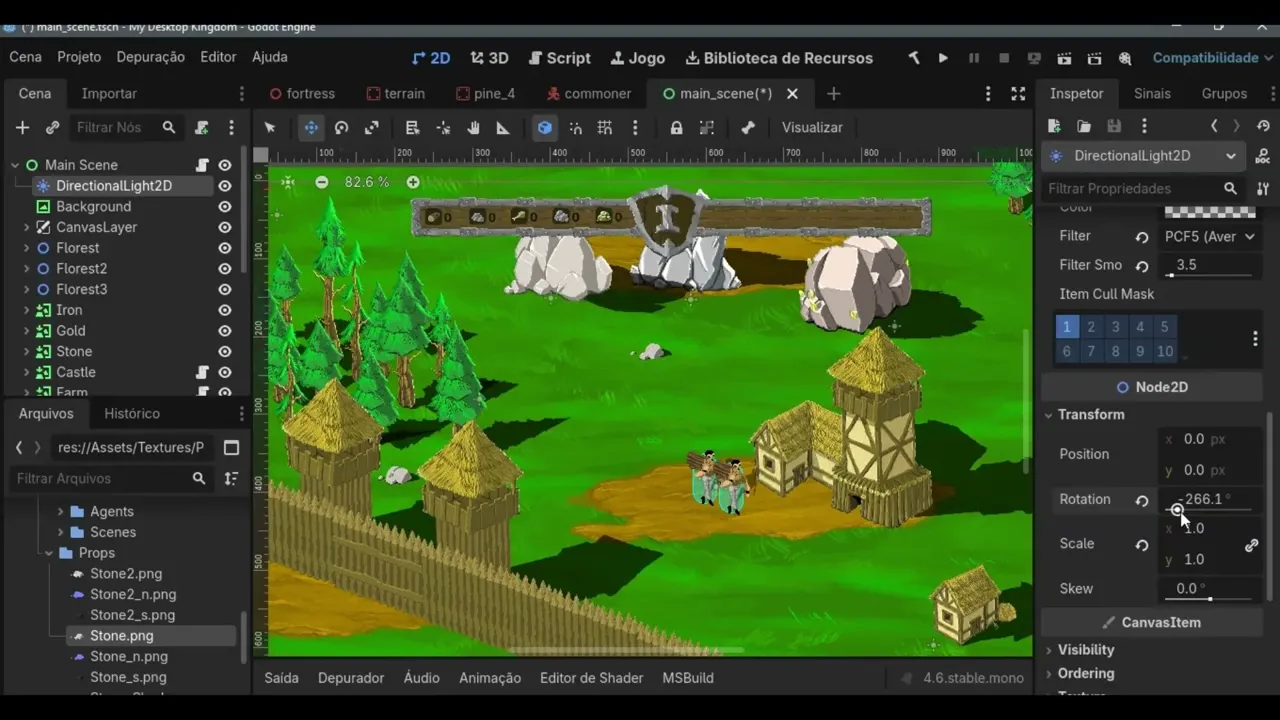
Task: Toggle distraction-free mode expand icon
Action: (x=1018, y=93)
